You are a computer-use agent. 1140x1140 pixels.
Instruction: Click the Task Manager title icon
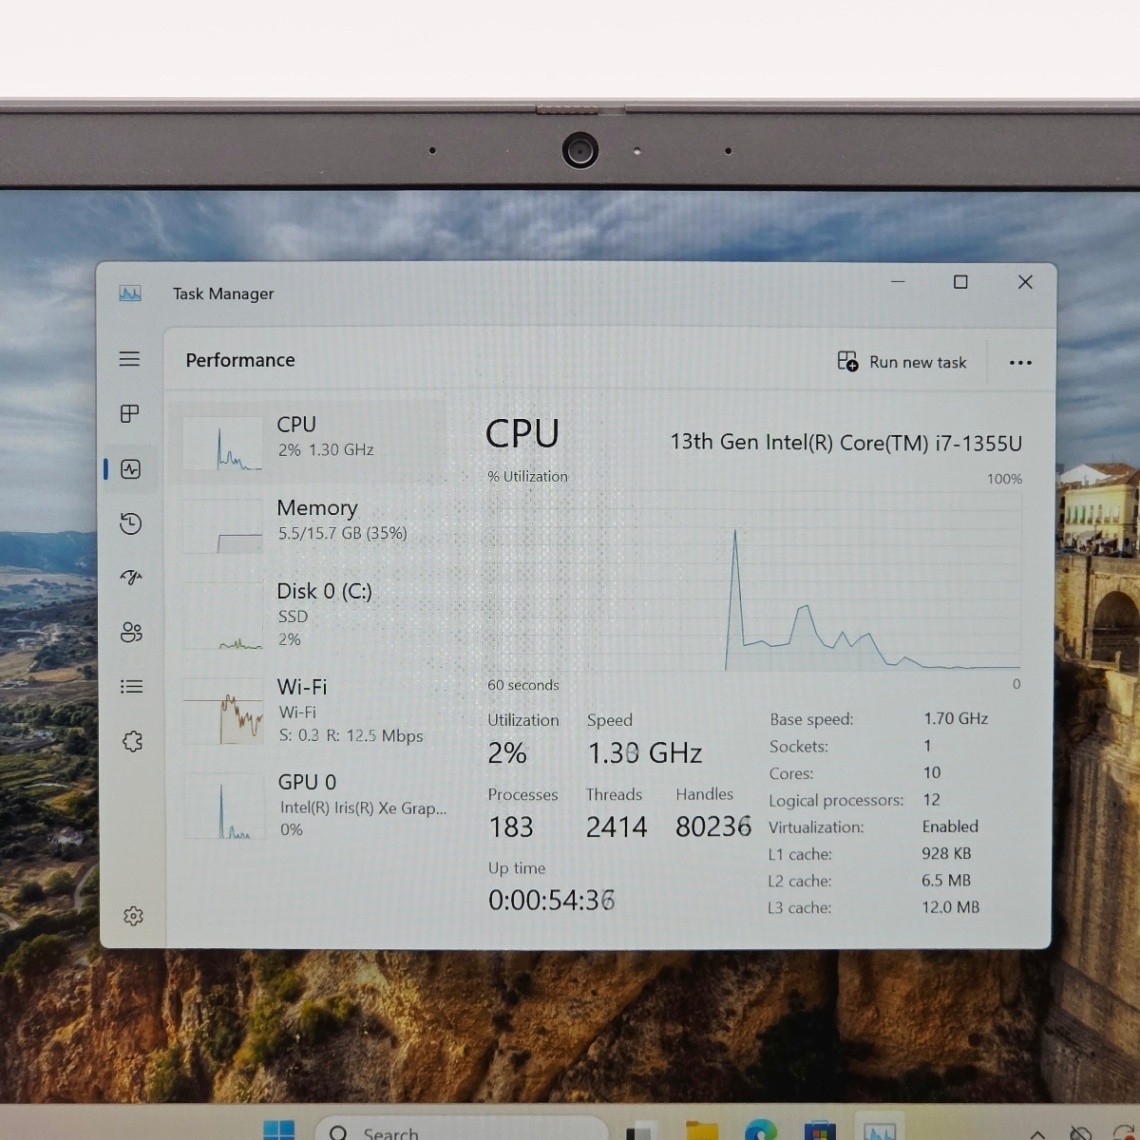tap(130, 294)
